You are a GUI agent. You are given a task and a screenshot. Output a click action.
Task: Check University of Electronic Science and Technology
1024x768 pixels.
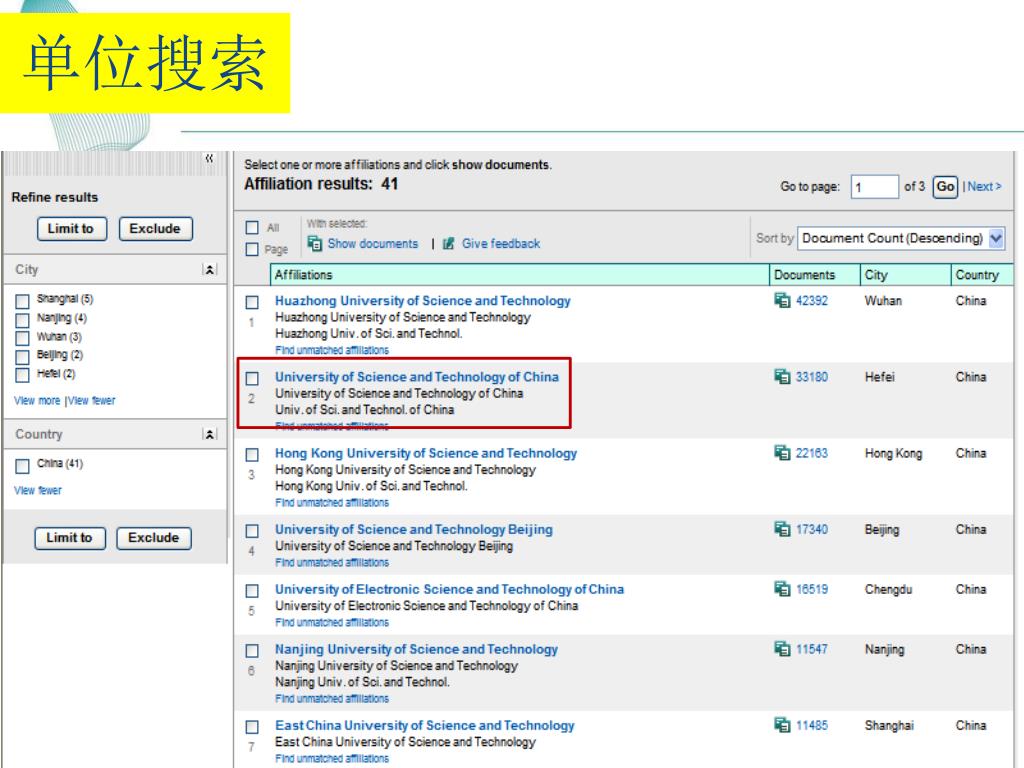pos(252,591)
